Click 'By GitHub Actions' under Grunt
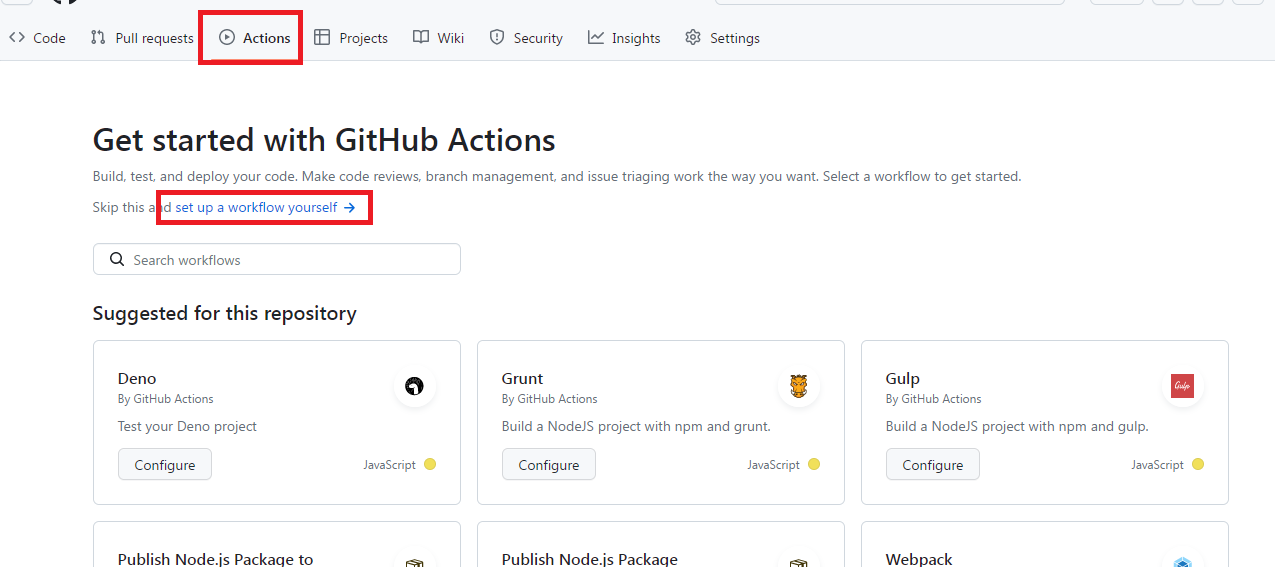The width and height of the screenshot is (1275, 567). [x=549, y=399]
